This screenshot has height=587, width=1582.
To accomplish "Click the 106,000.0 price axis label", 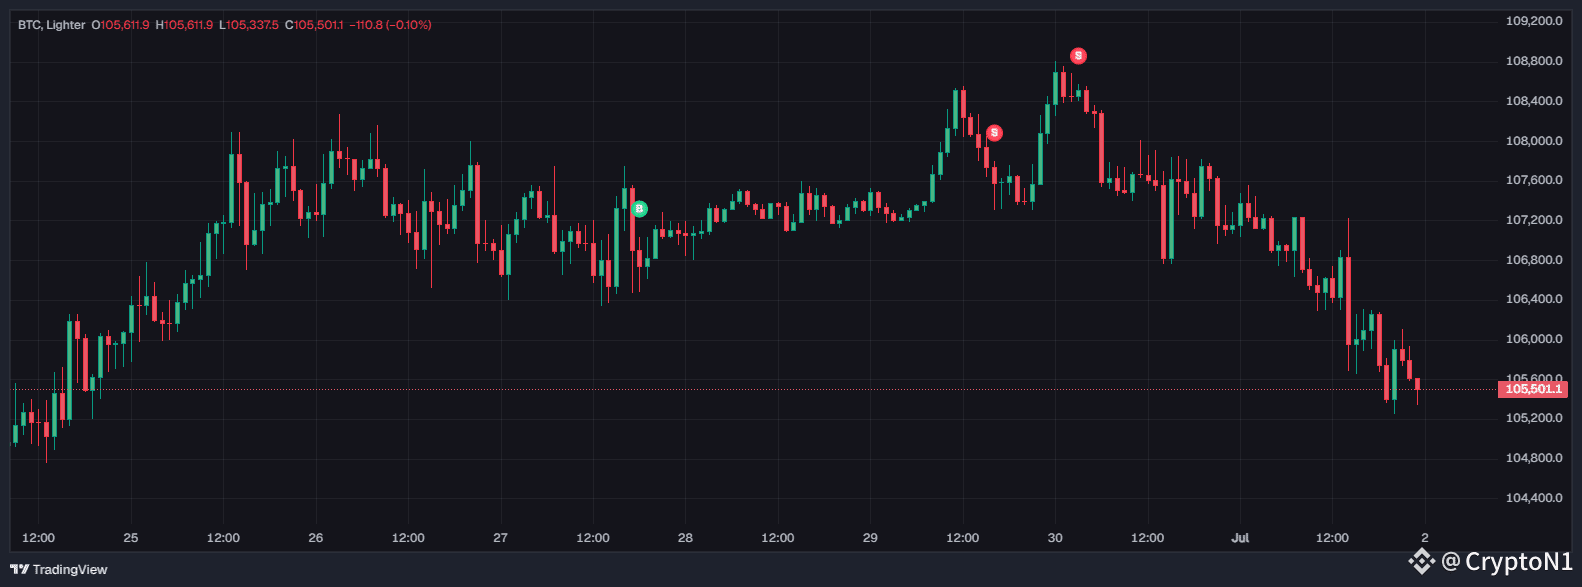I will pyautogui.click(x=1534, y=339).
